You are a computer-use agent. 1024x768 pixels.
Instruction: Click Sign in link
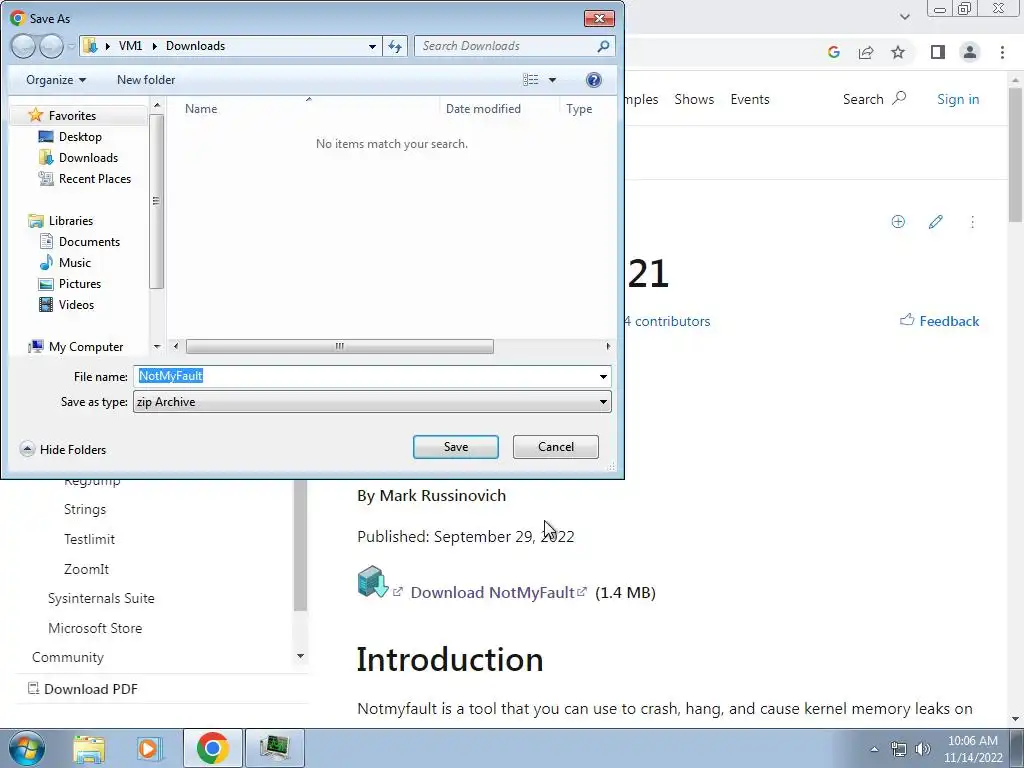coord(958,99)
